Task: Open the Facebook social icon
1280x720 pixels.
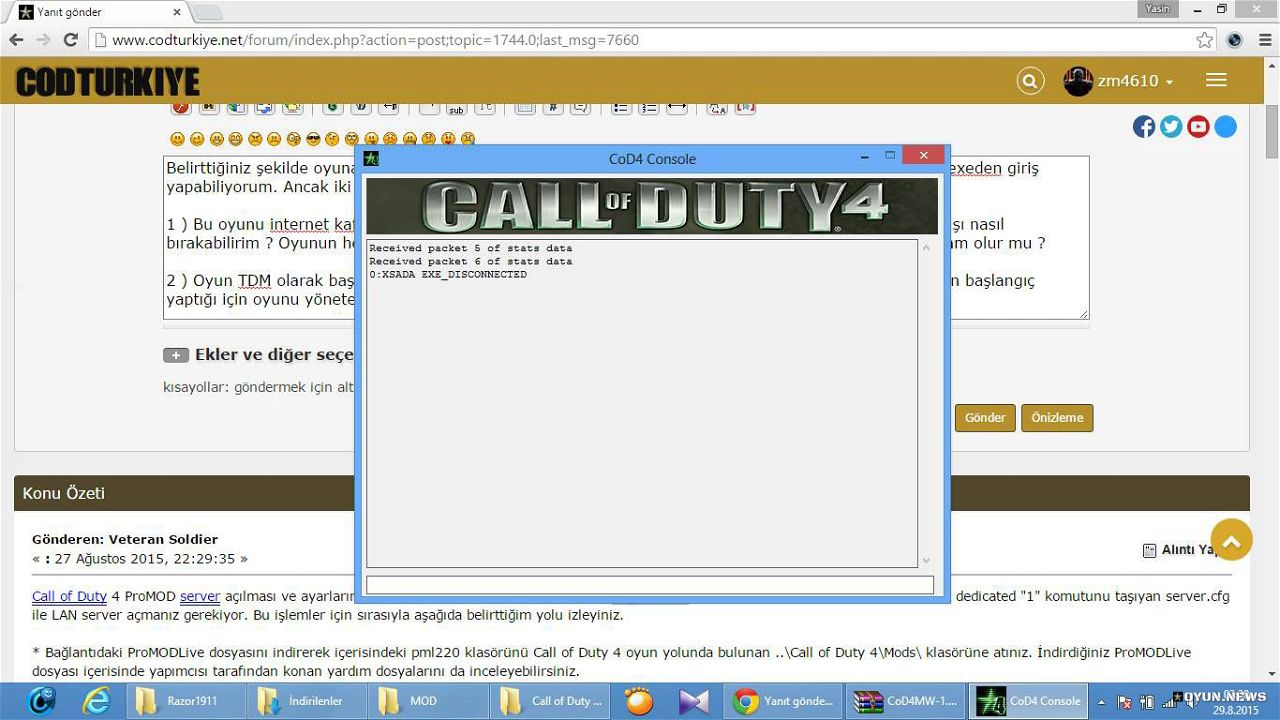Action: (x=1144, y=127)
